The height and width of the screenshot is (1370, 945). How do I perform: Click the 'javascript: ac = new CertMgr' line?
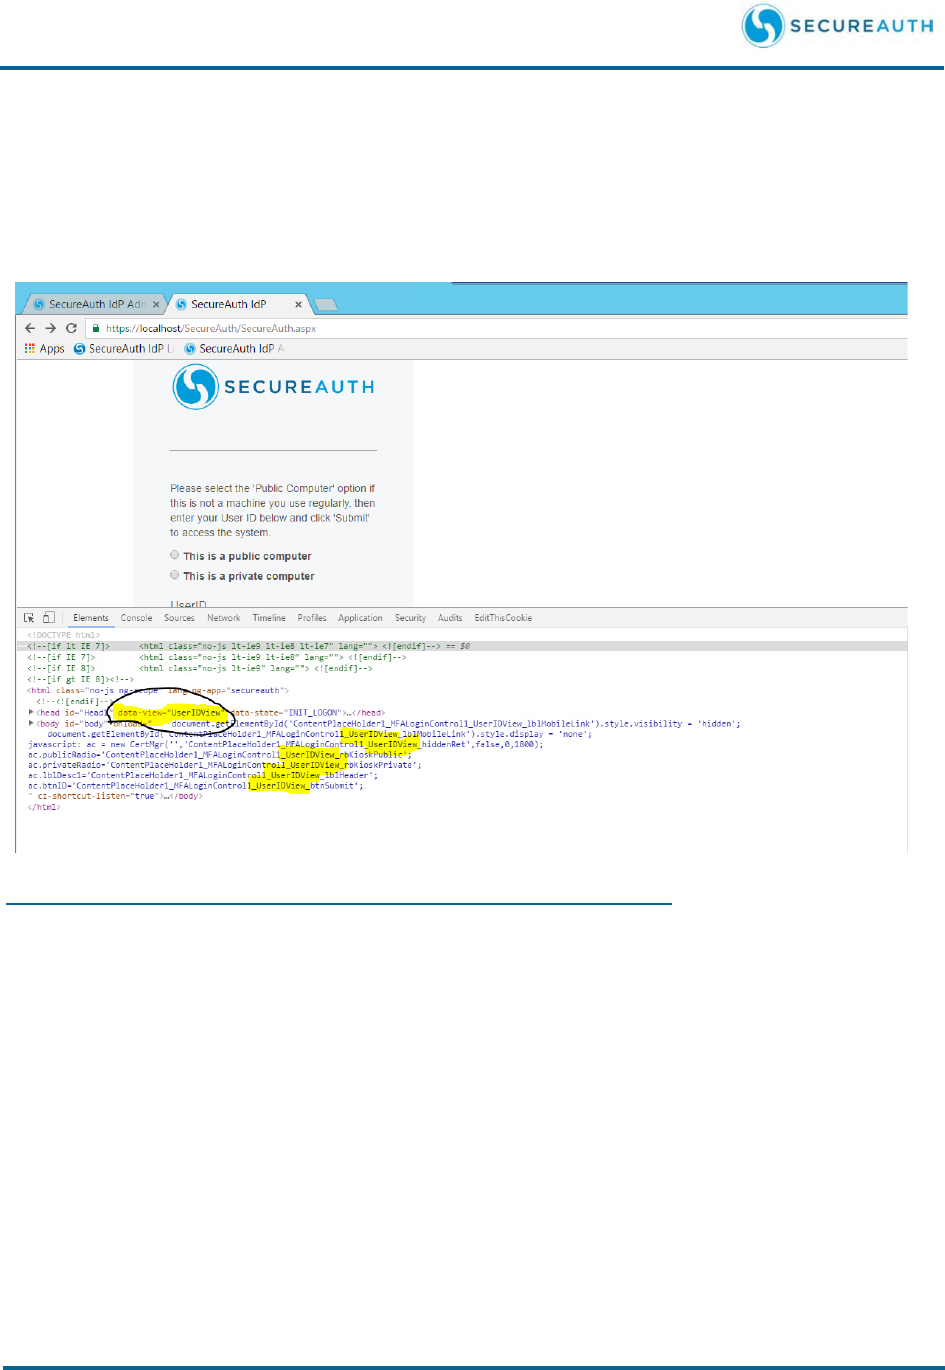pyautogui.click(x=286, y=744)
